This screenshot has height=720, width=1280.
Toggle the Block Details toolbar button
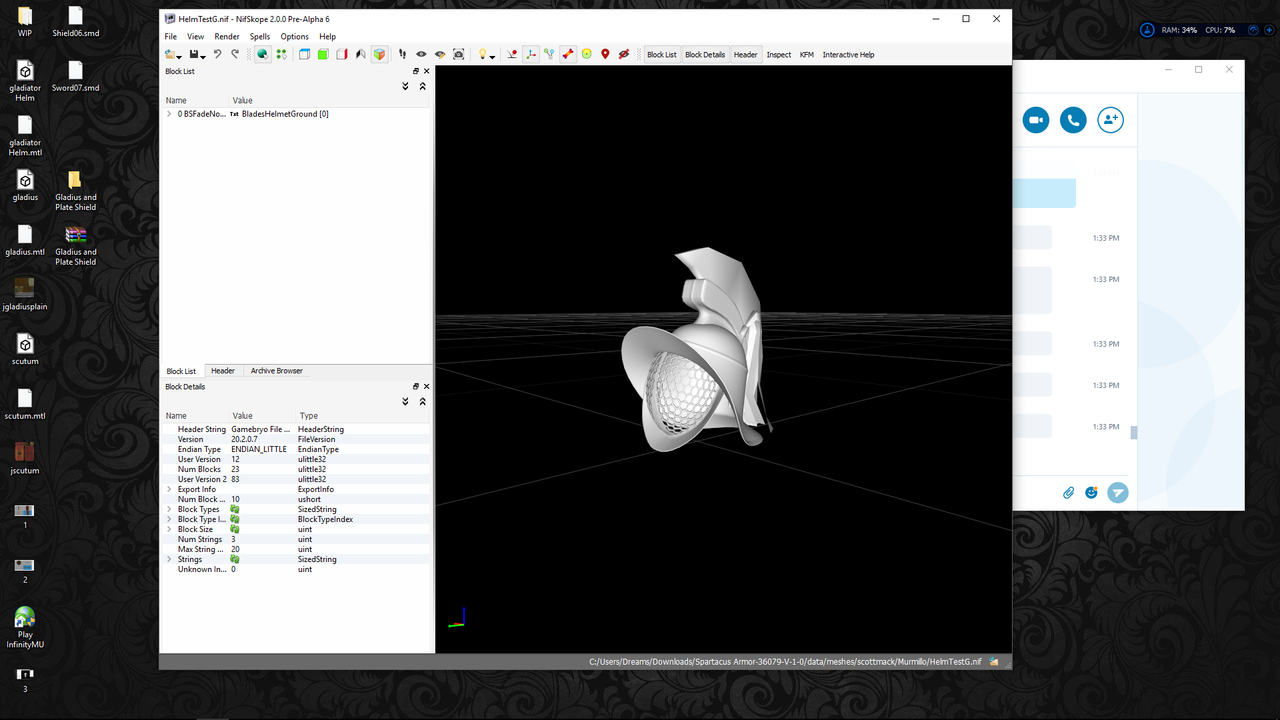pos(705,54)
